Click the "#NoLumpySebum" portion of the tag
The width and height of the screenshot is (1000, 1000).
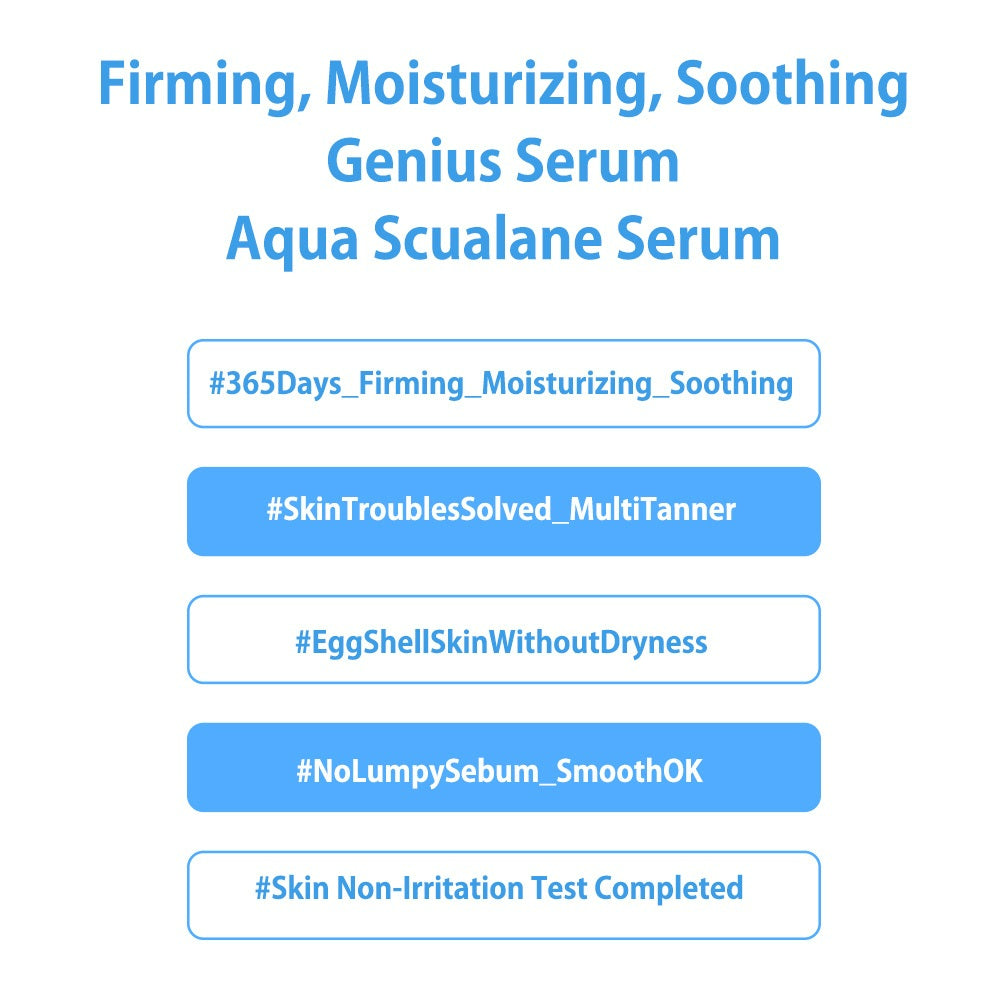[x=415, y=771]
